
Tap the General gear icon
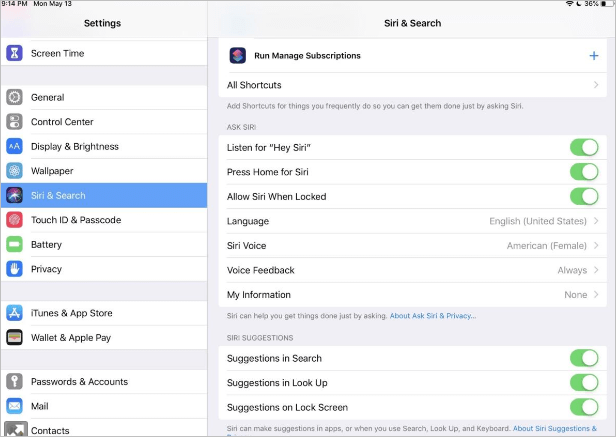[14, 97]
